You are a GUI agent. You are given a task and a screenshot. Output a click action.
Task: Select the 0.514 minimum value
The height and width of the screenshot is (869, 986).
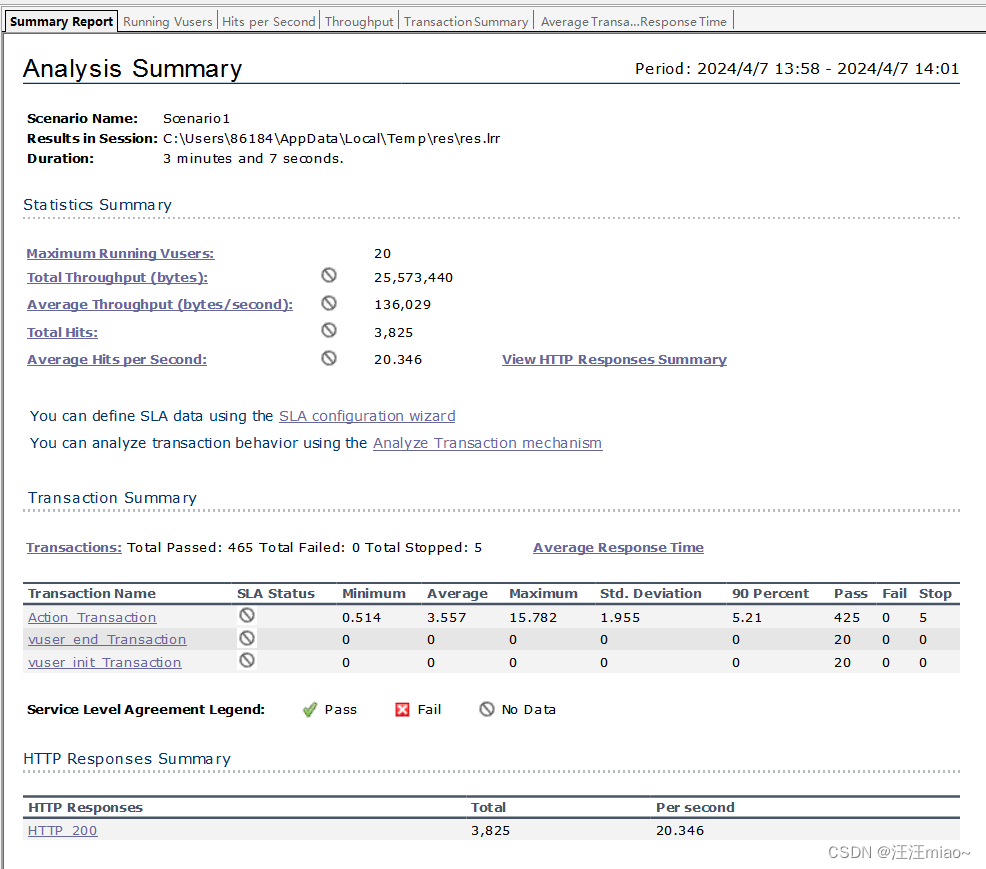pos(362,618)
